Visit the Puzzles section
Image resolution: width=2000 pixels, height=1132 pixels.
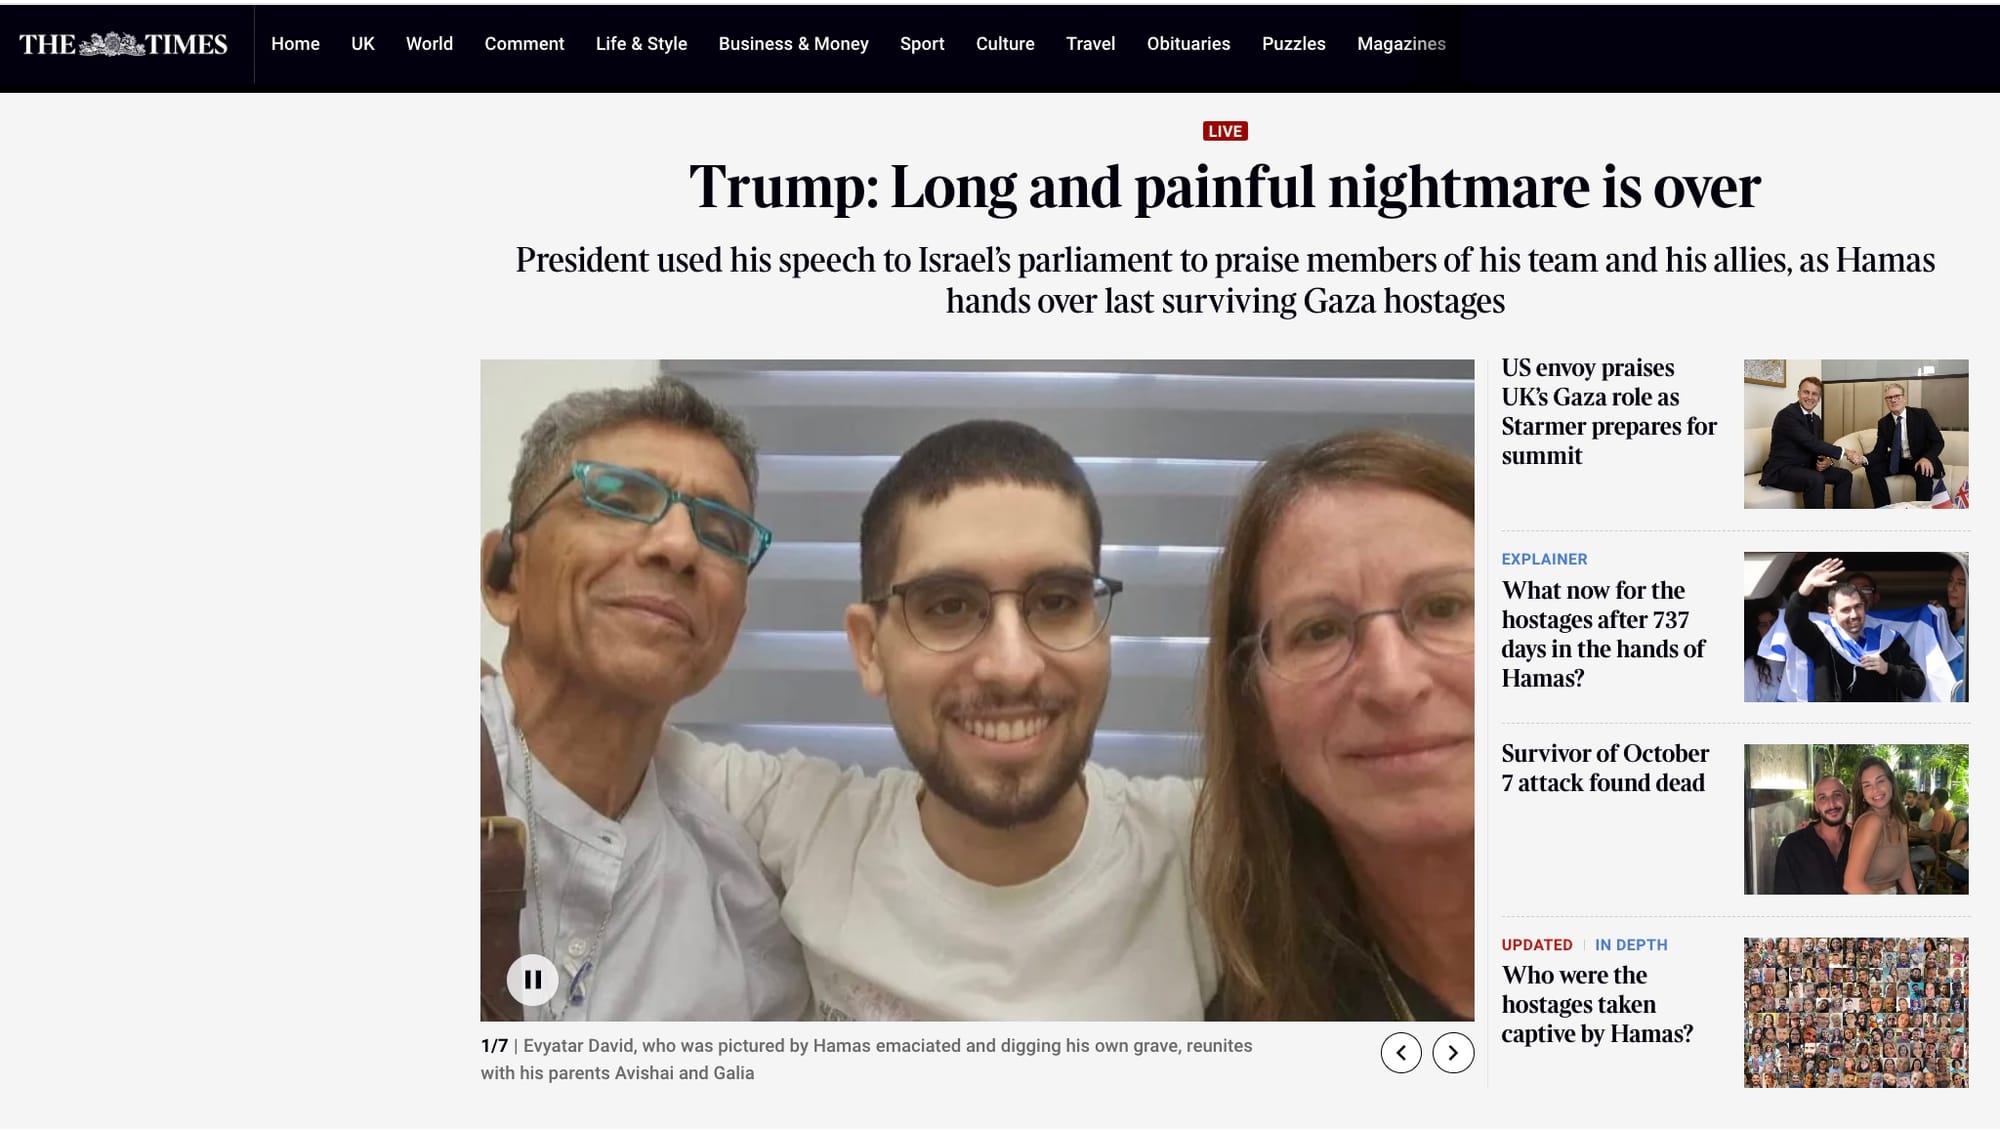(x=1293, y=44)
